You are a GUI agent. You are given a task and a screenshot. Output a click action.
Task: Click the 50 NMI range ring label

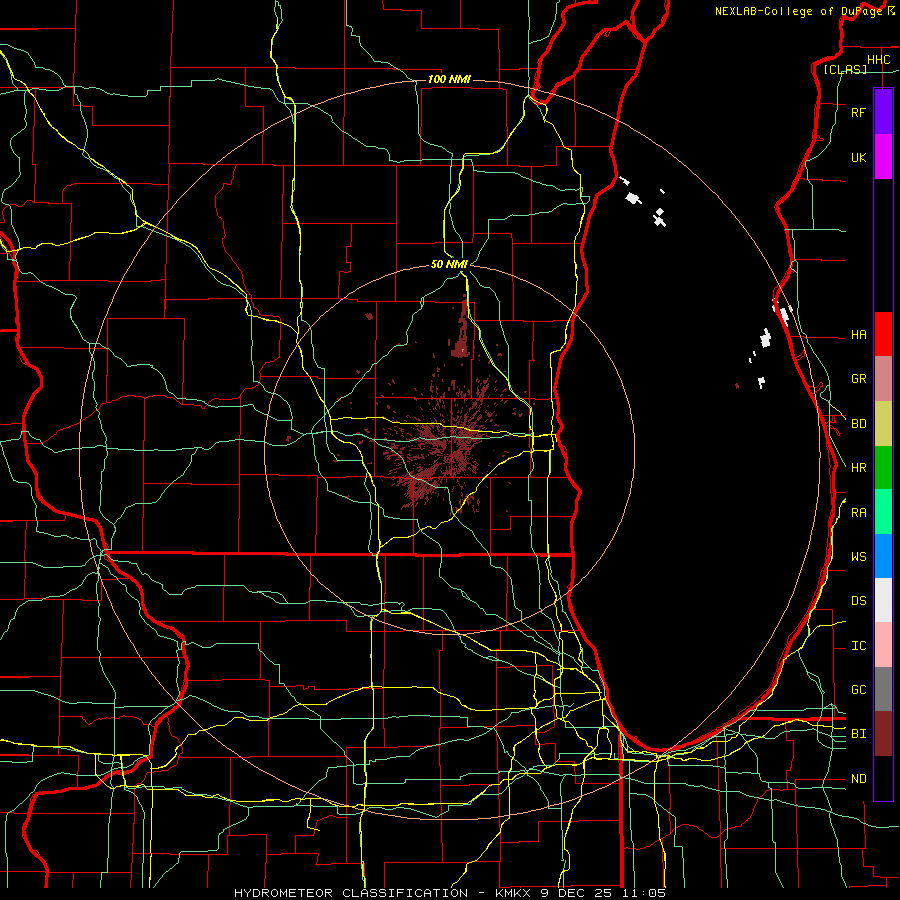point(449,264)
